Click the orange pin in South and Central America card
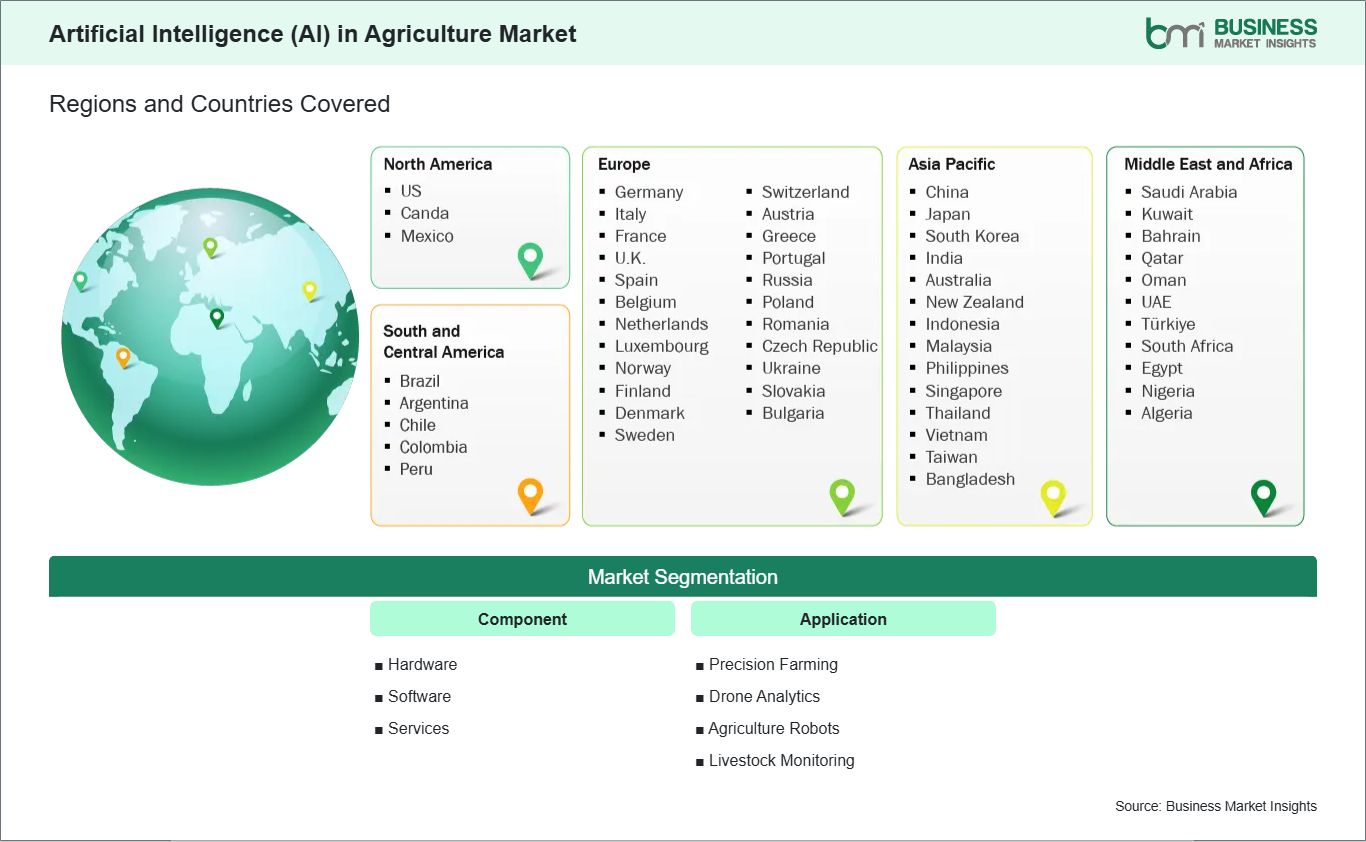This screenshot has height=842, width=1366. coord(528,494)
